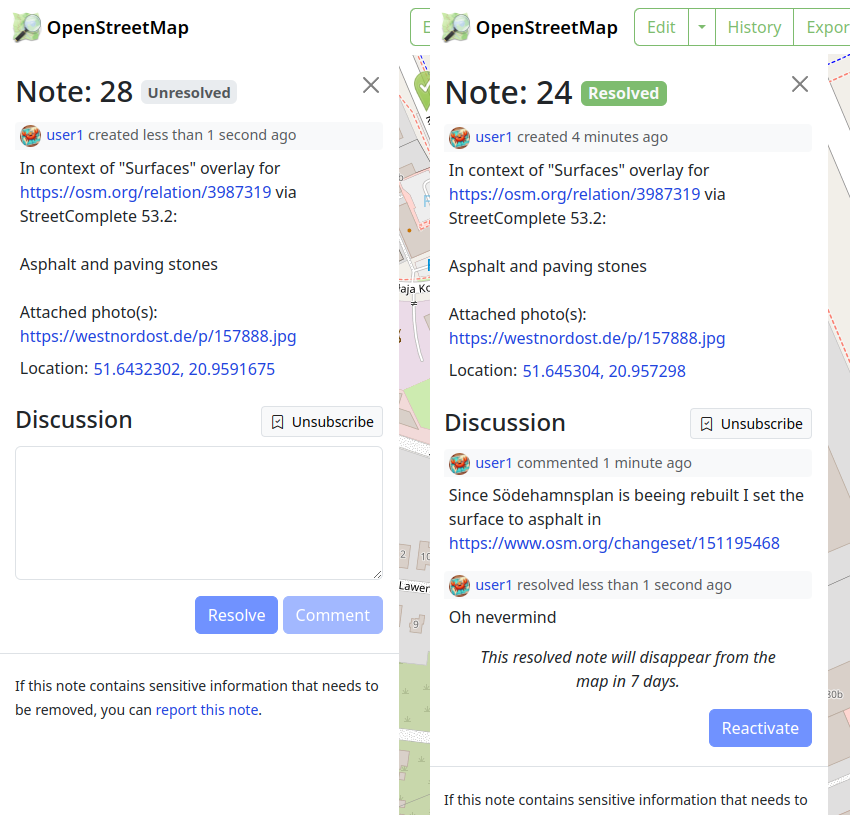The height and width of the screenshot is (815, 850).
Task: Click user1 avatar beside 'commented 1 minute ago'
Action: pos(459,464)
